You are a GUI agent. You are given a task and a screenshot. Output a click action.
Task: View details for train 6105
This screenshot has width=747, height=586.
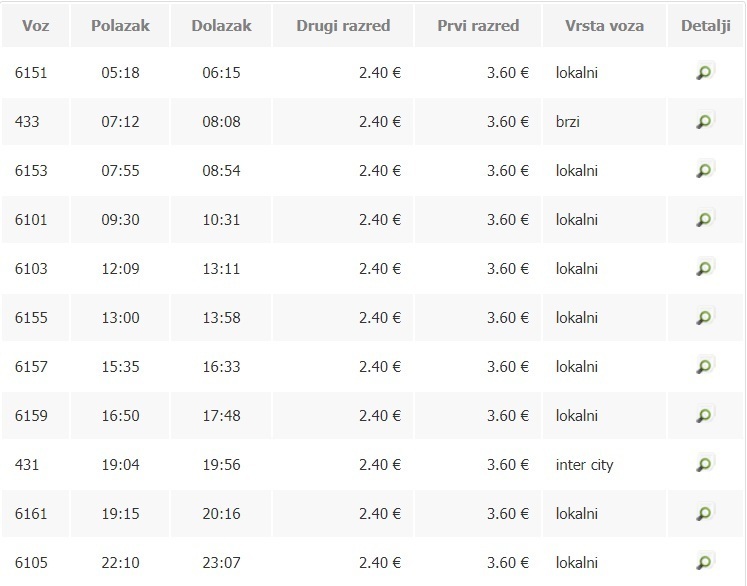705,562
